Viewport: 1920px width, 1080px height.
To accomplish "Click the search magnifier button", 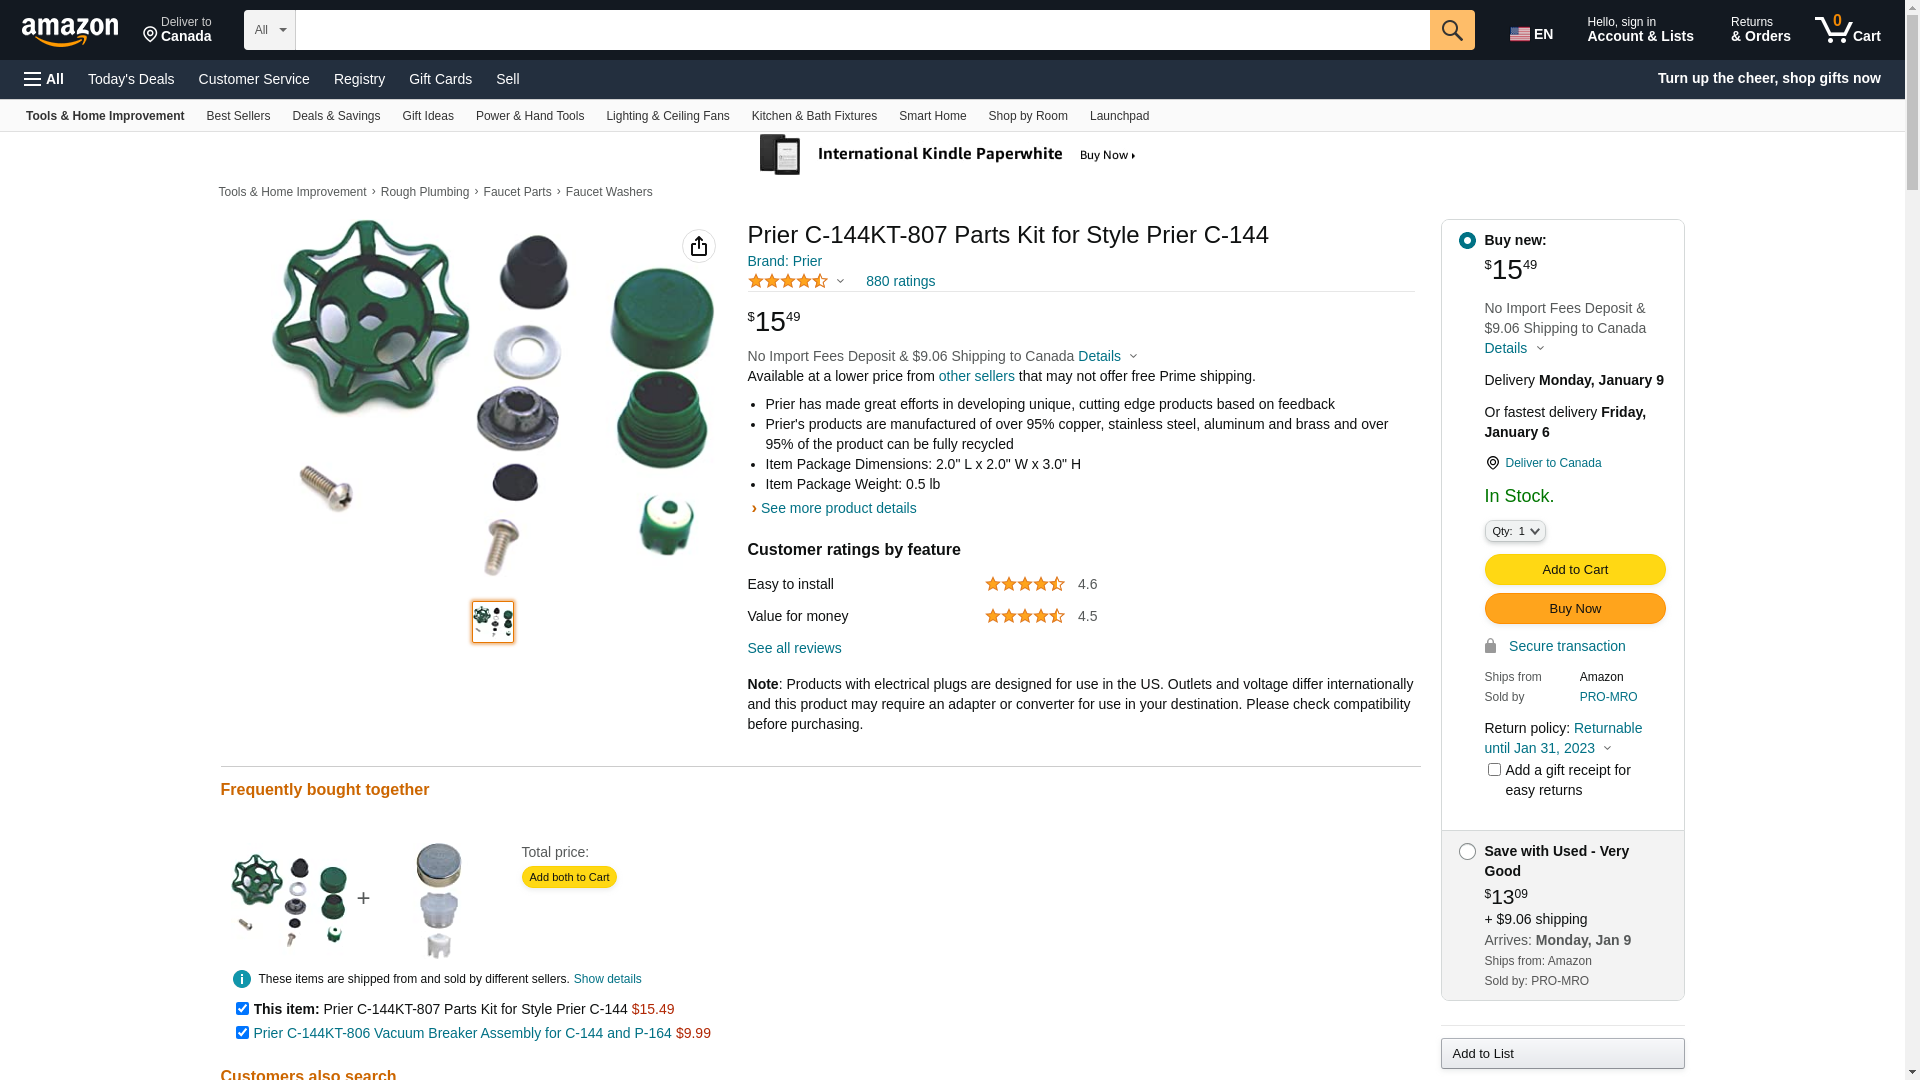I will pyautogui.click(x=1452, y=30).
